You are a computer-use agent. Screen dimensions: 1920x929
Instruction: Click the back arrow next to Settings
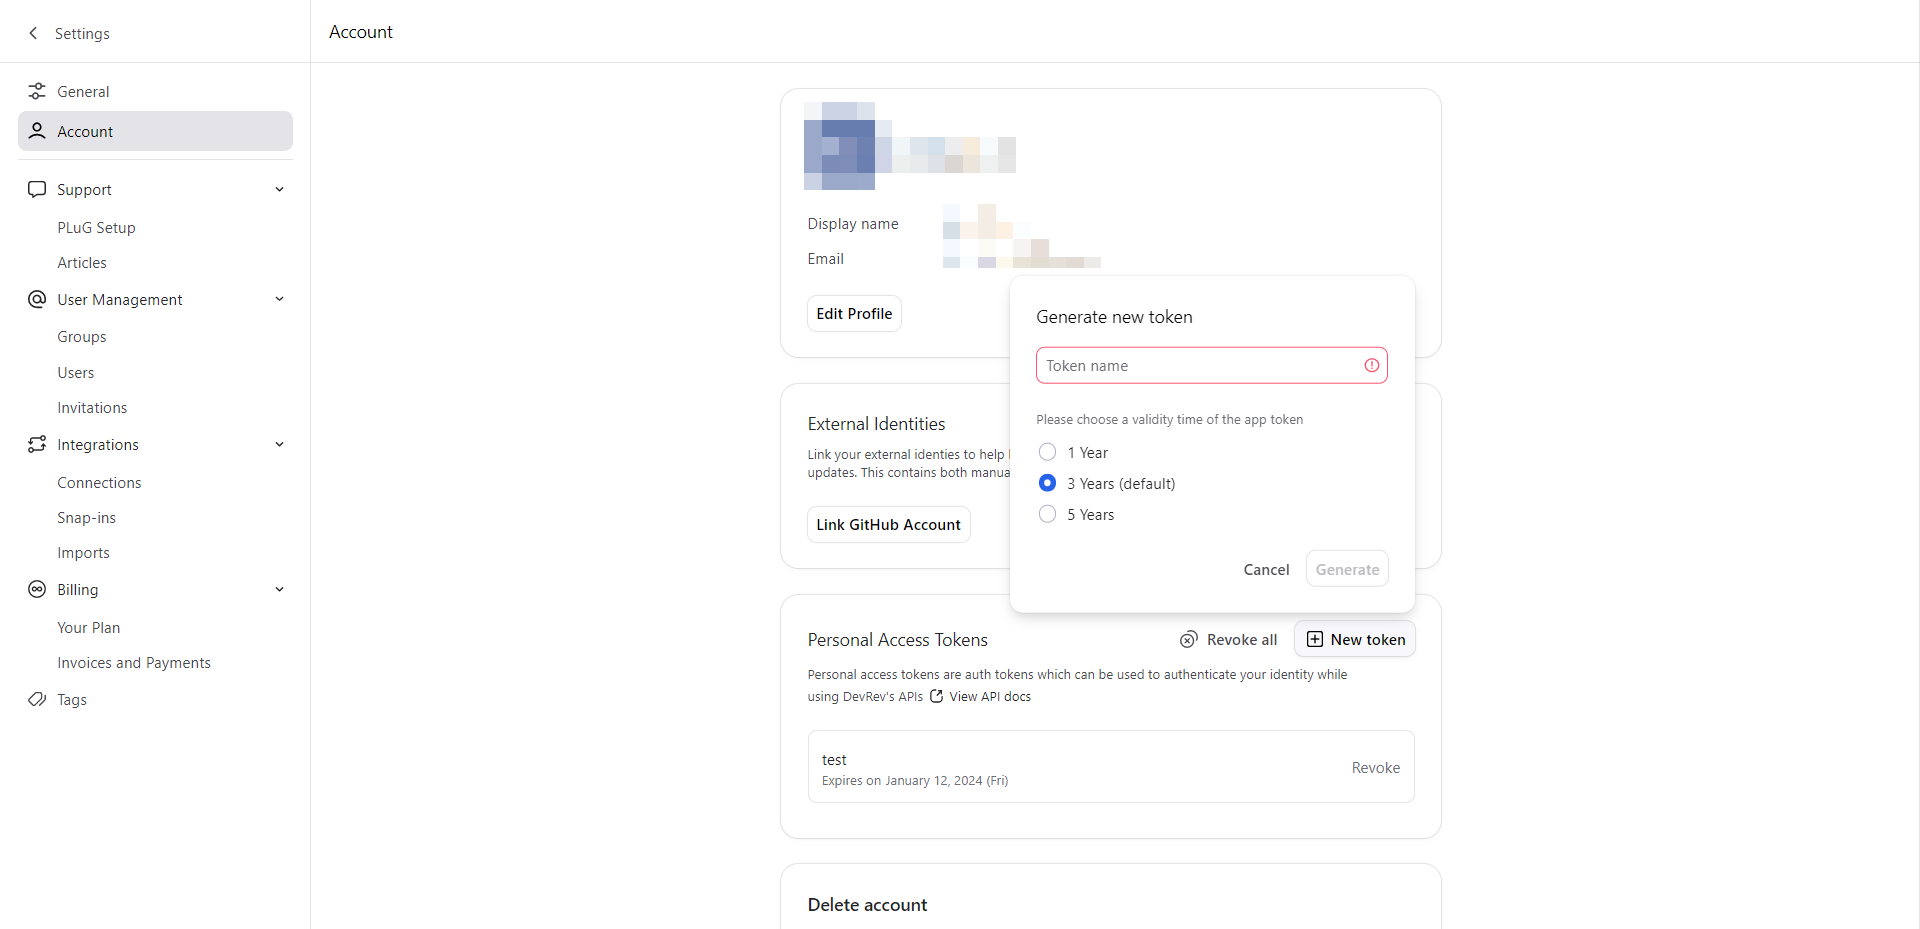[33, 33]
